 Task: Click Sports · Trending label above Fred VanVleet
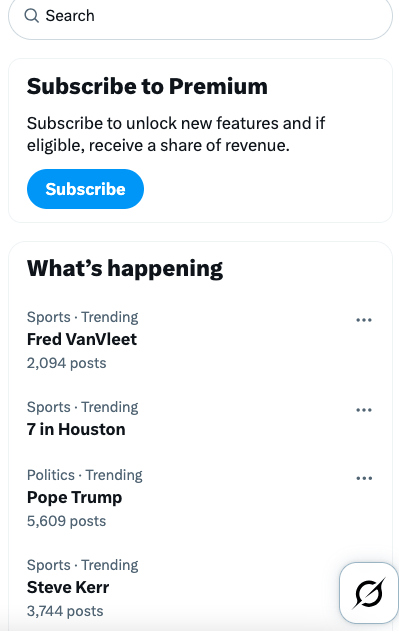83,317
